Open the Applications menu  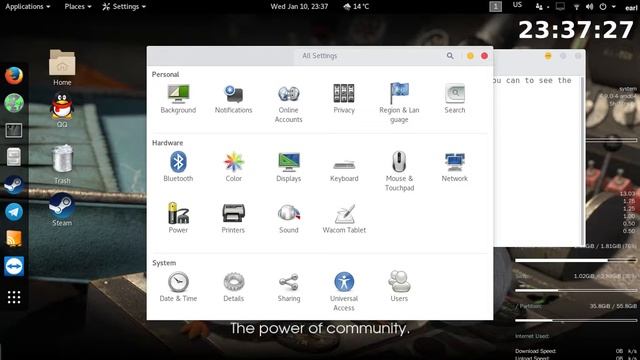[x=27, y=7]
